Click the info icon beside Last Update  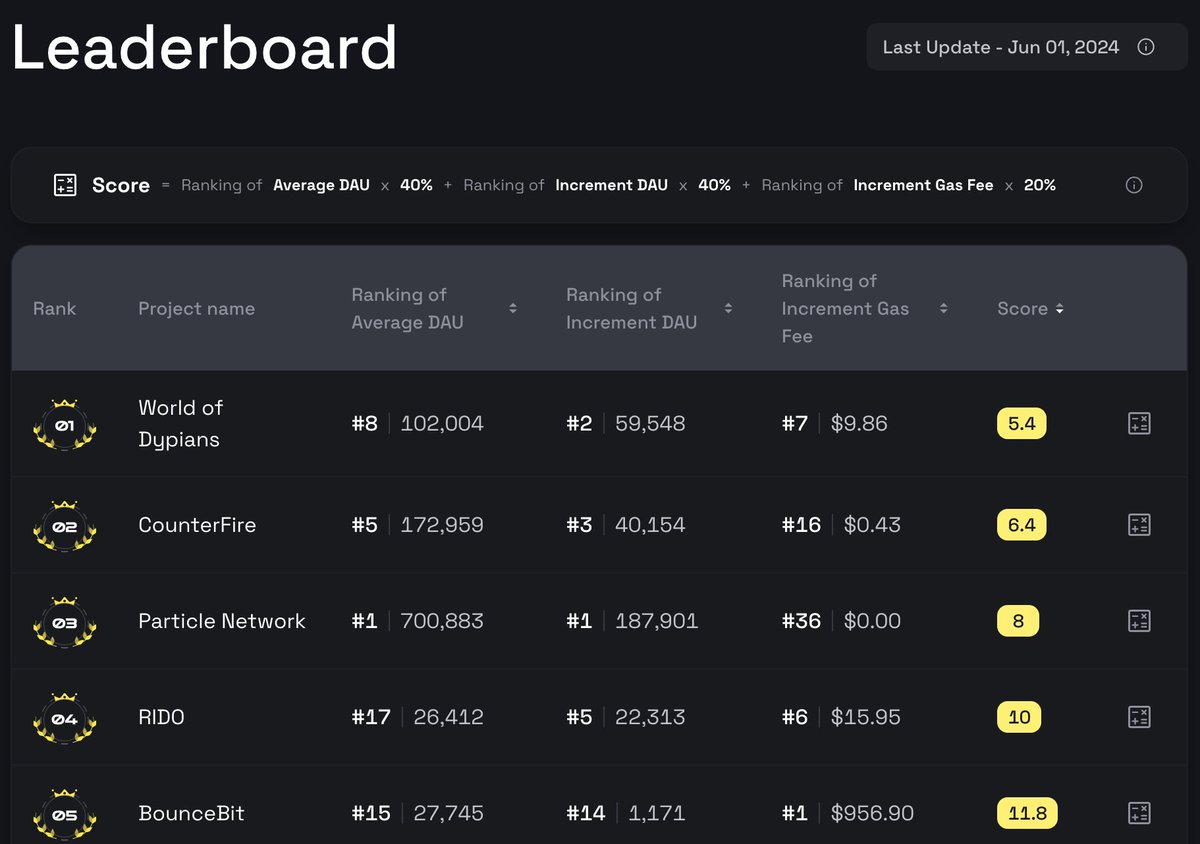click(1147, 47)
